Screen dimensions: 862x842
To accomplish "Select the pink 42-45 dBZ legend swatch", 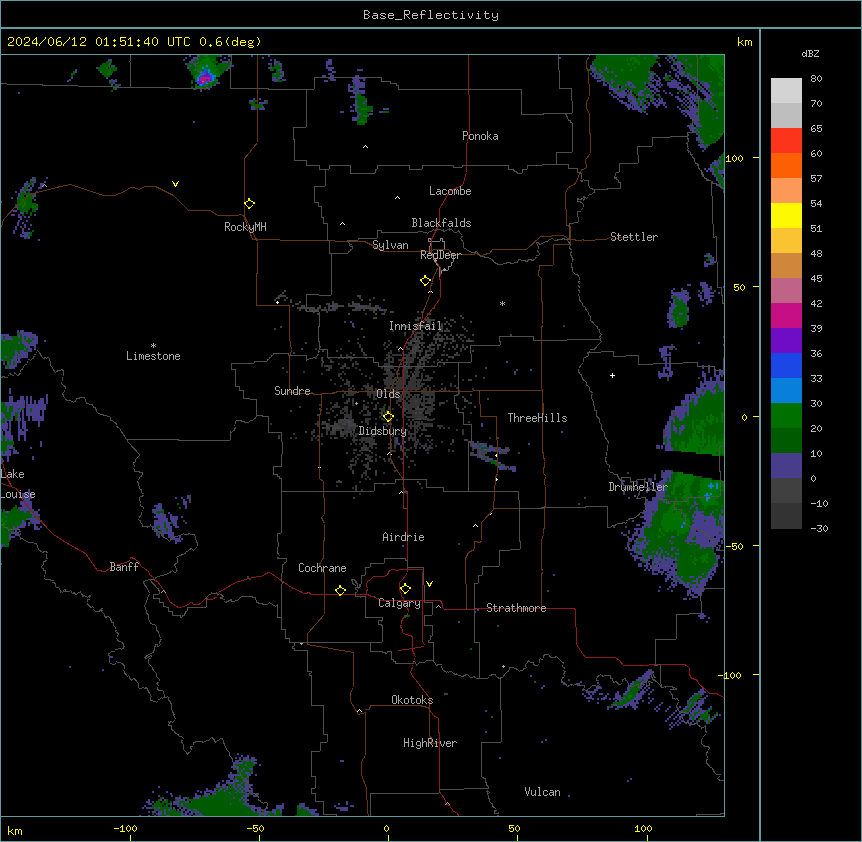I will point(786,291).
